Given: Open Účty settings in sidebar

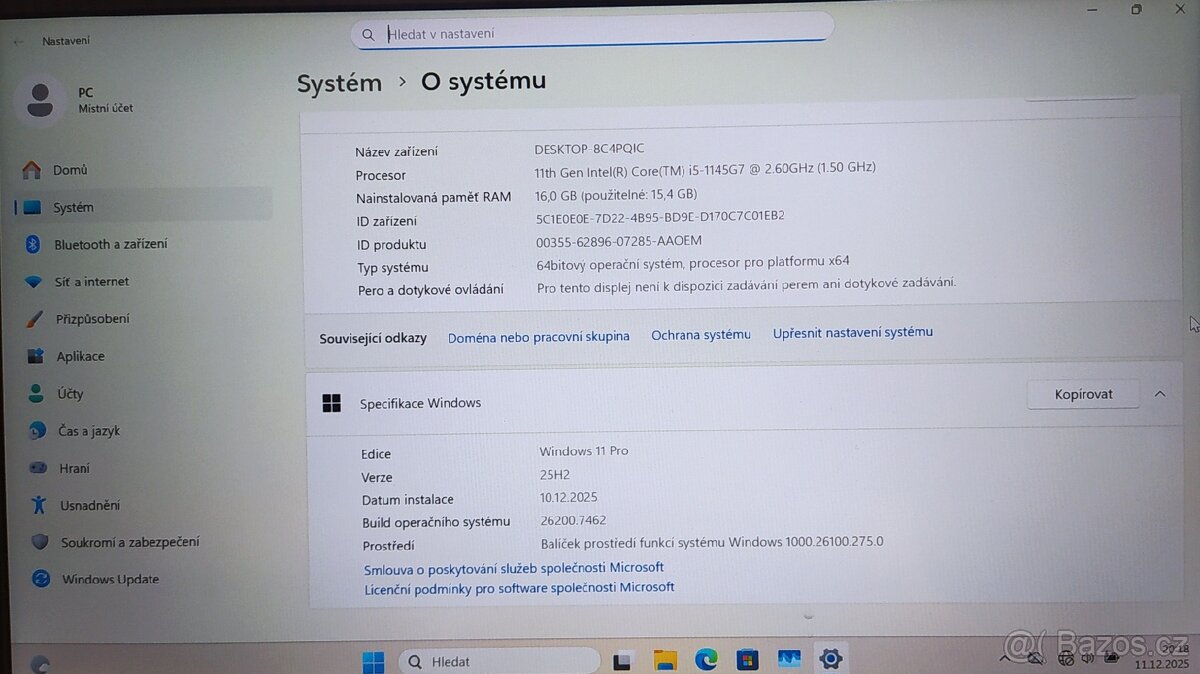Looking at the screenshot, I should pyautogui.click(x=69, y=393).
